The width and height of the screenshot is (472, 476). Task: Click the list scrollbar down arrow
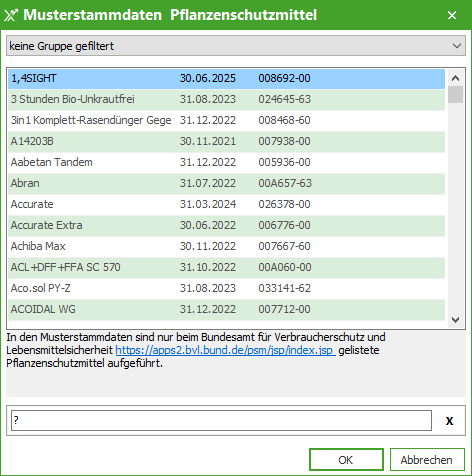coord(455,320)
